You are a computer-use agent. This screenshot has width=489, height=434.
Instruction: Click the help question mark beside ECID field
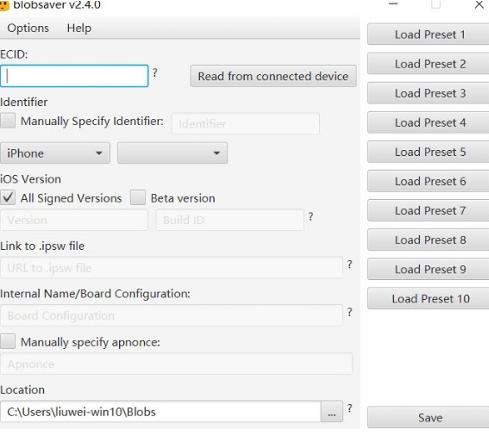click(155, 73)
